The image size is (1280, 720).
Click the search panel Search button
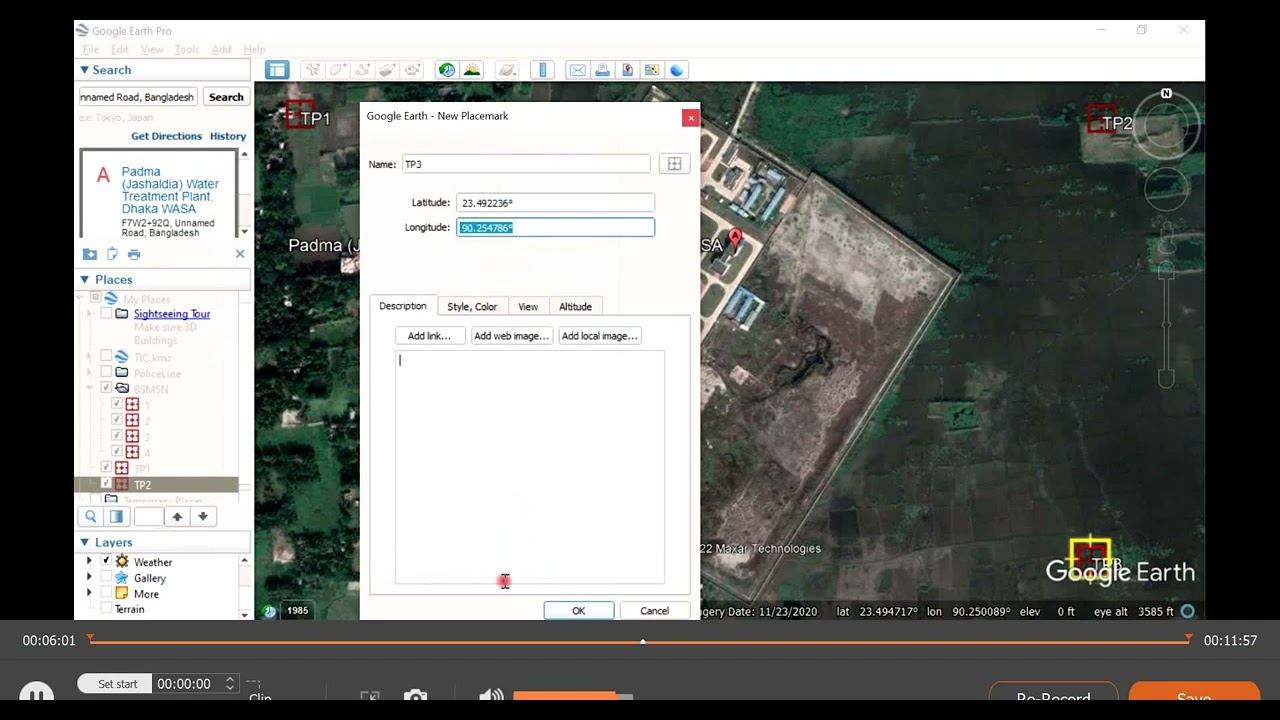[x=226, y=97]
